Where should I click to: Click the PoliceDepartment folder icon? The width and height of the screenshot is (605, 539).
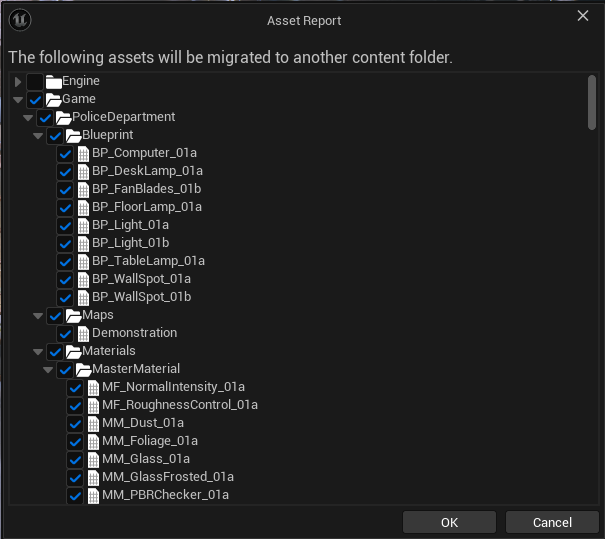point(64,117)
